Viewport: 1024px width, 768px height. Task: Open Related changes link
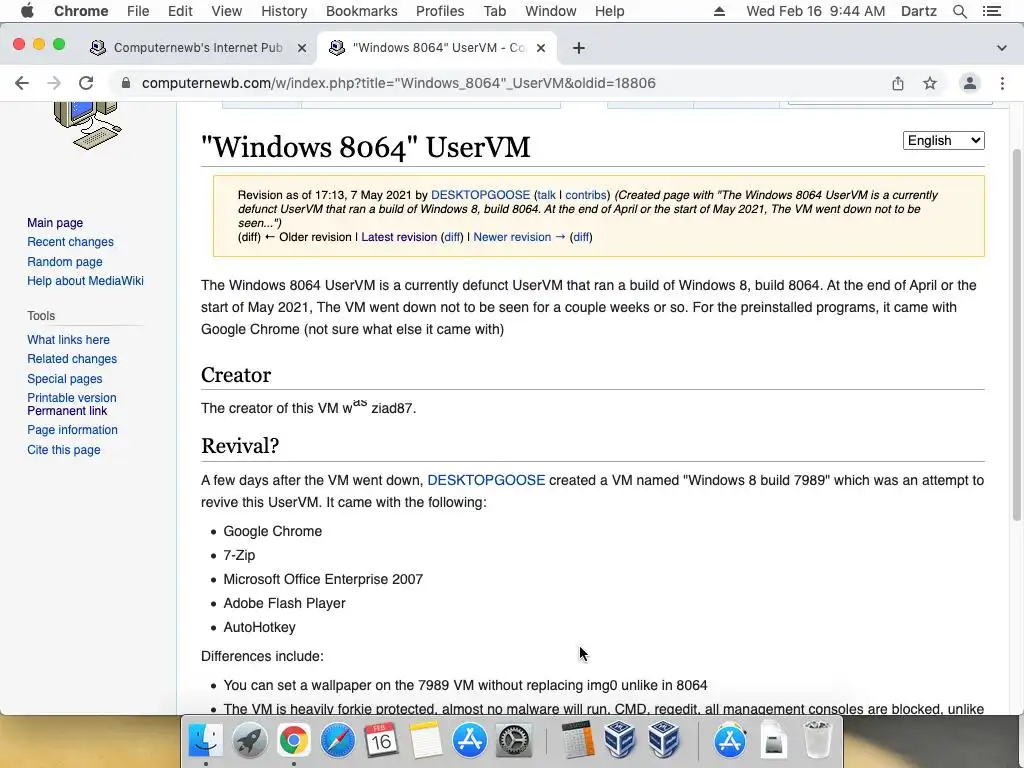click(x=72, y=359)
